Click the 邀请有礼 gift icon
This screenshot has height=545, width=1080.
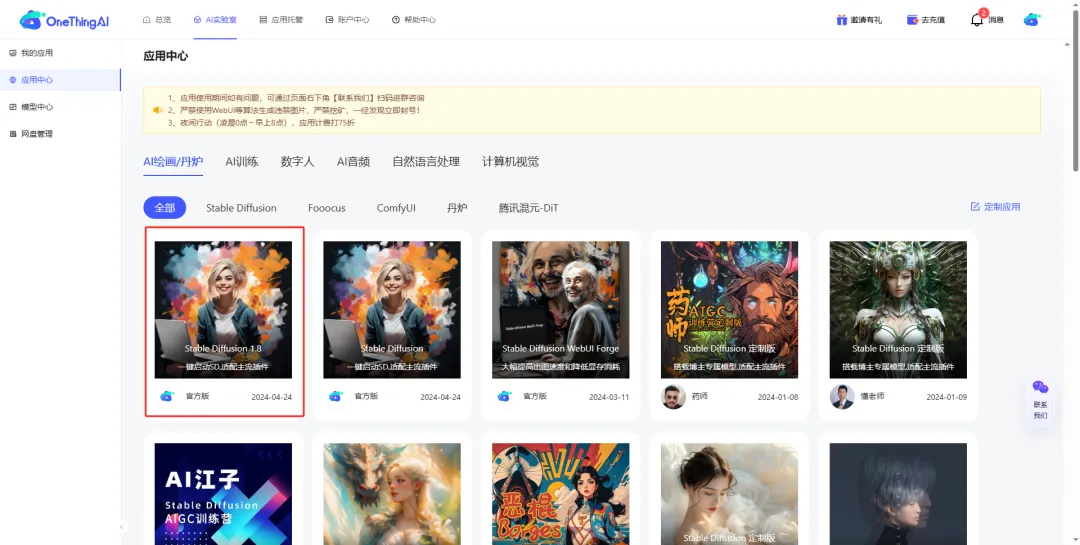pyautogui.click(x=842, y=20)
